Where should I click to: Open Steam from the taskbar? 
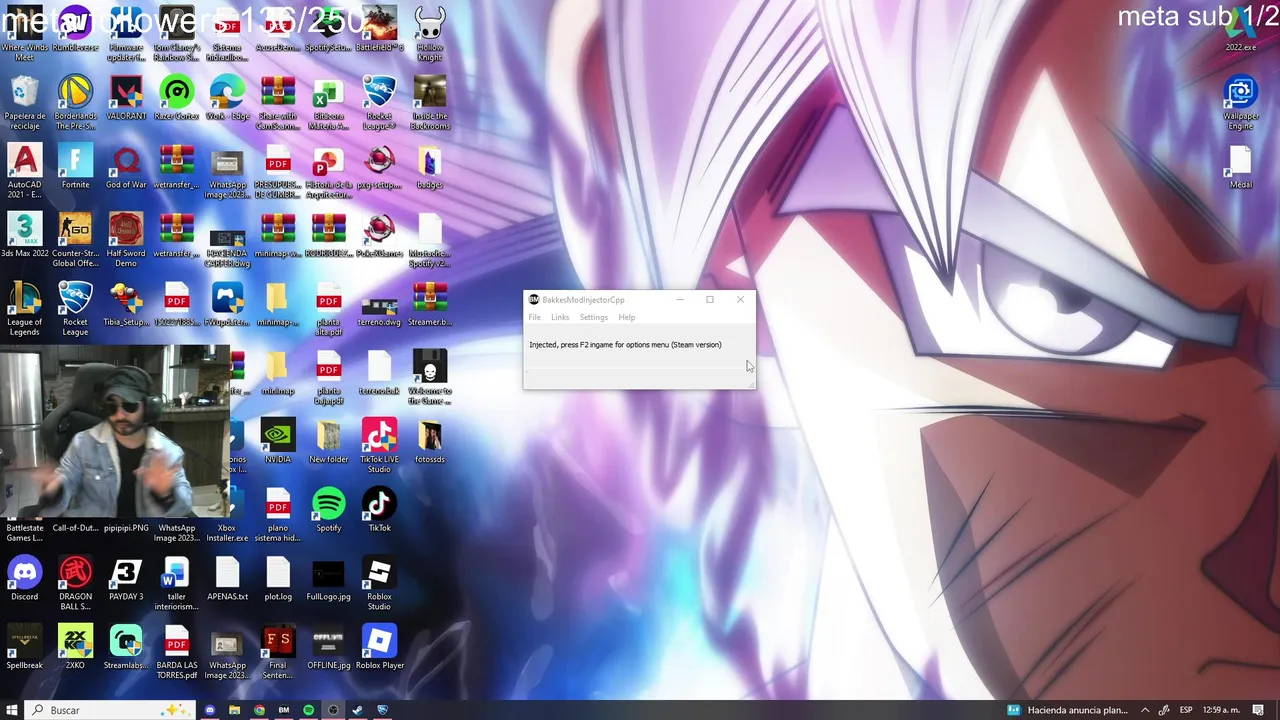357,710
